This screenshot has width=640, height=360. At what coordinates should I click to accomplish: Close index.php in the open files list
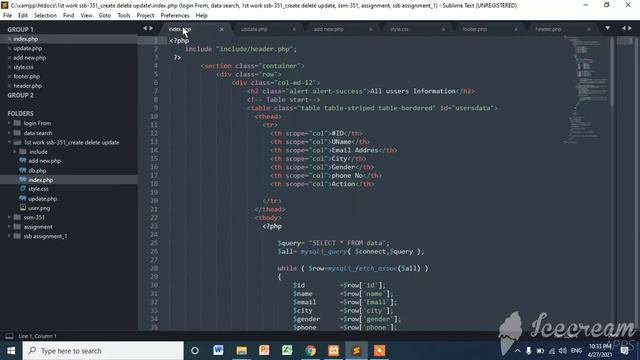[x=9, y=39]
